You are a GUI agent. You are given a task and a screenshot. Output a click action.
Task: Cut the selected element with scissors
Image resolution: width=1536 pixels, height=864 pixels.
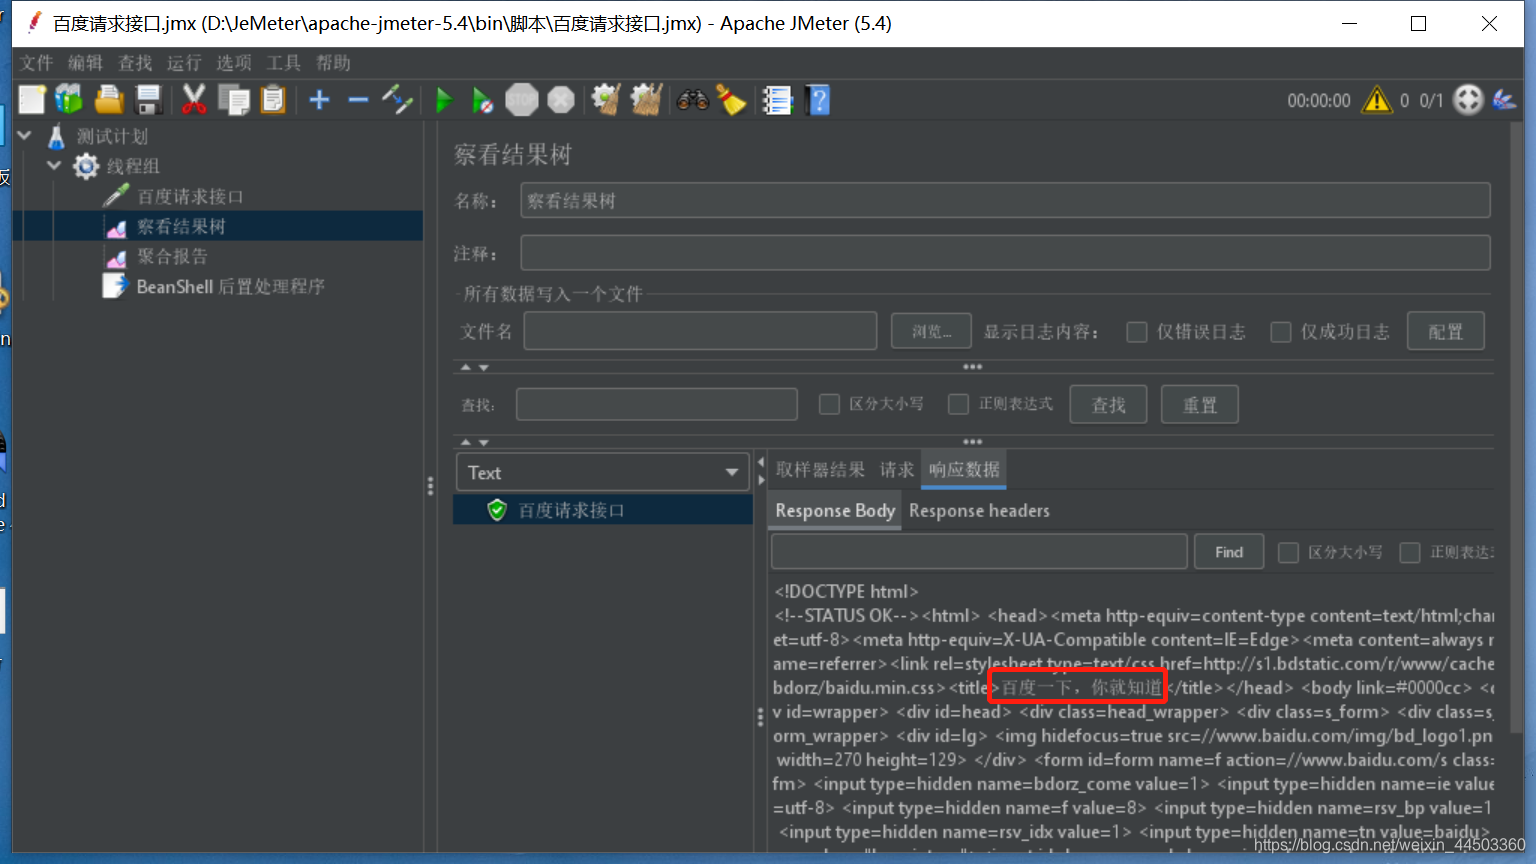click(194, 100)
